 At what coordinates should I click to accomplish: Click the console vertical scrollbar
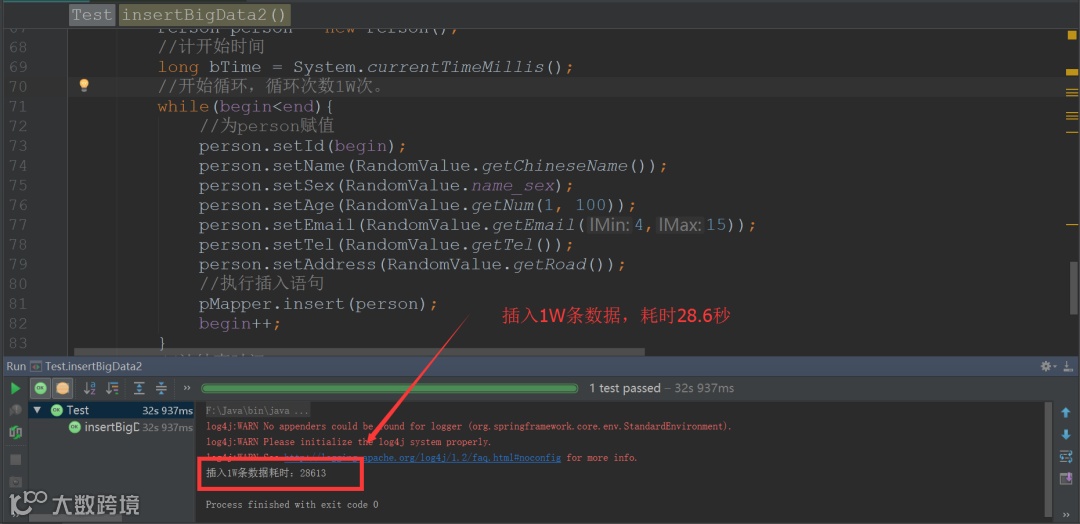point(1048,459)
